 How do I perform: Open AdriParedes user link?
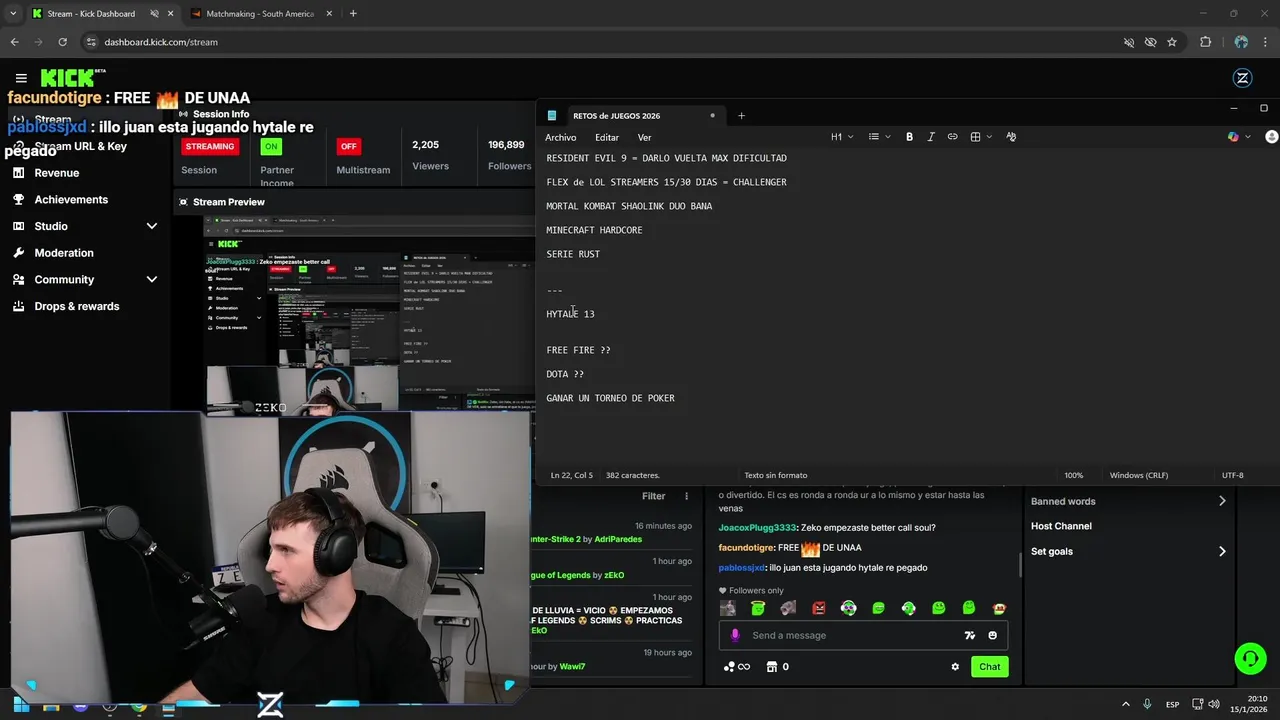pos(618,539)
